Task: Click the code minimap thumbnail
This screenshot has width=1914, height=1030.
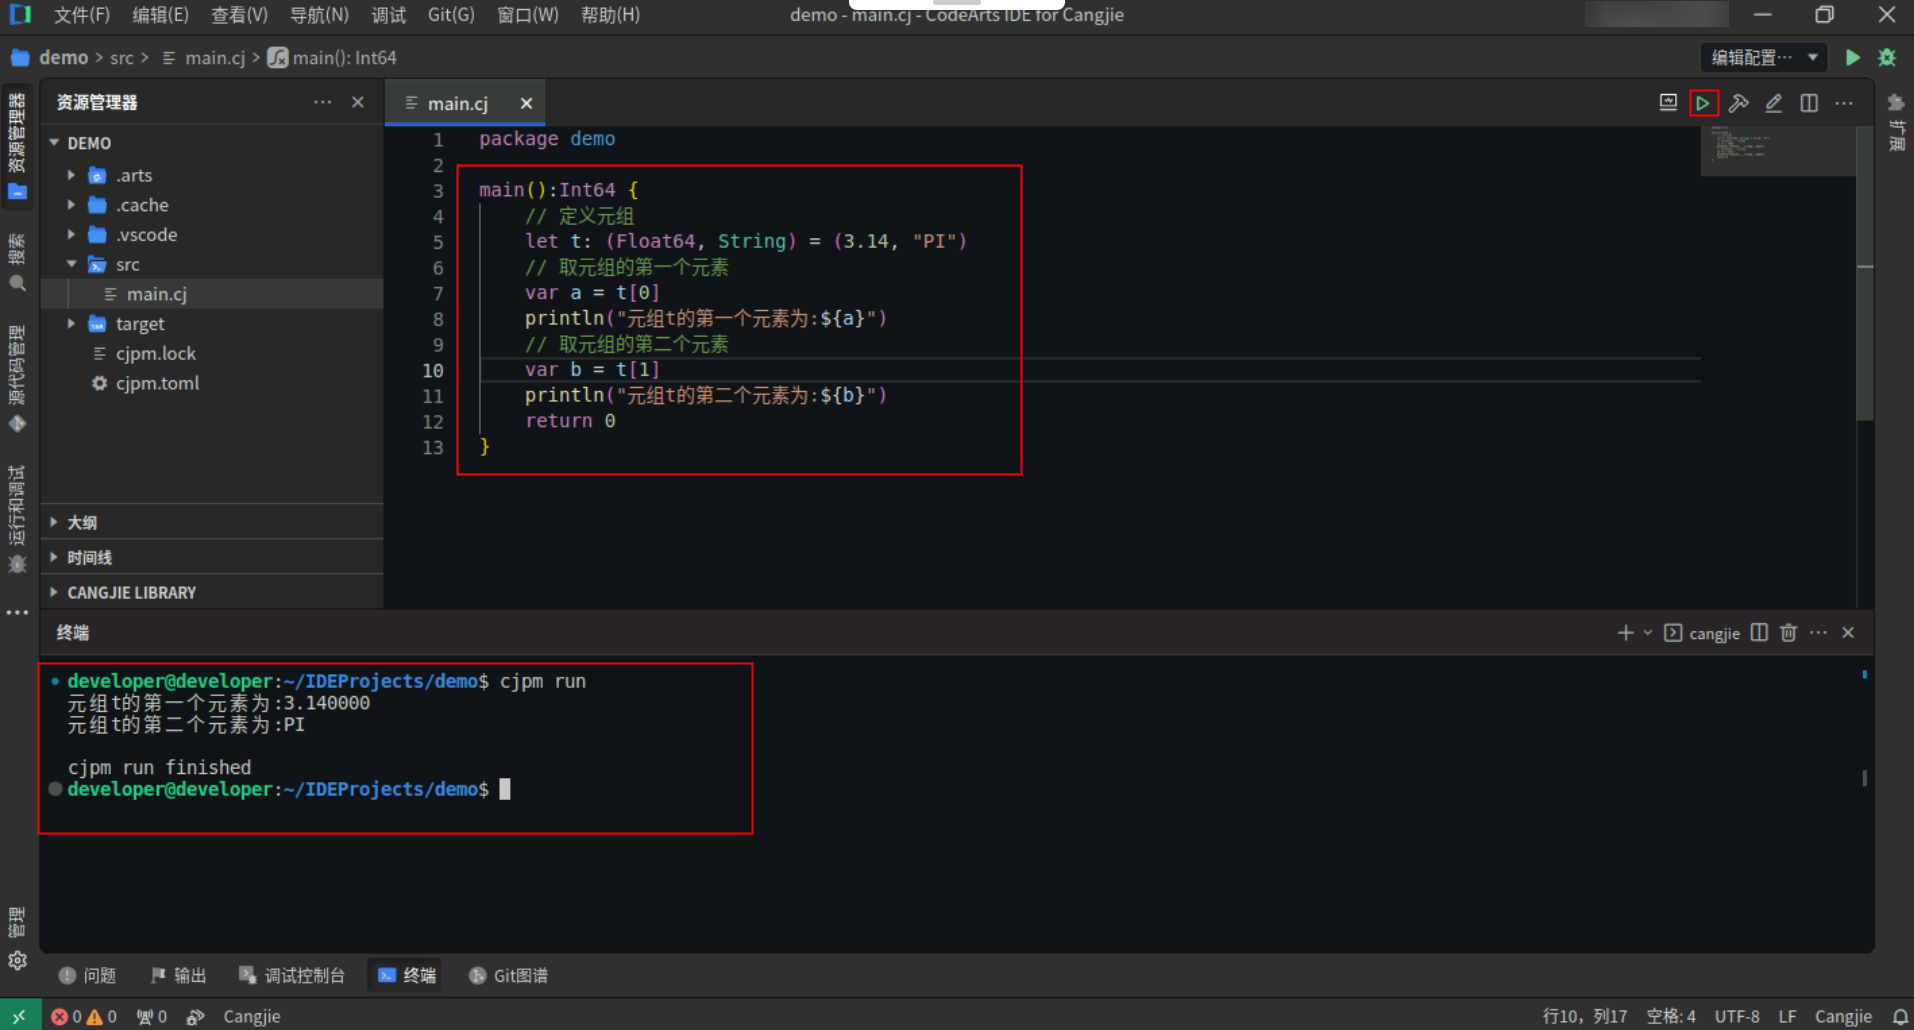Action: click(x=1777, y=150)
